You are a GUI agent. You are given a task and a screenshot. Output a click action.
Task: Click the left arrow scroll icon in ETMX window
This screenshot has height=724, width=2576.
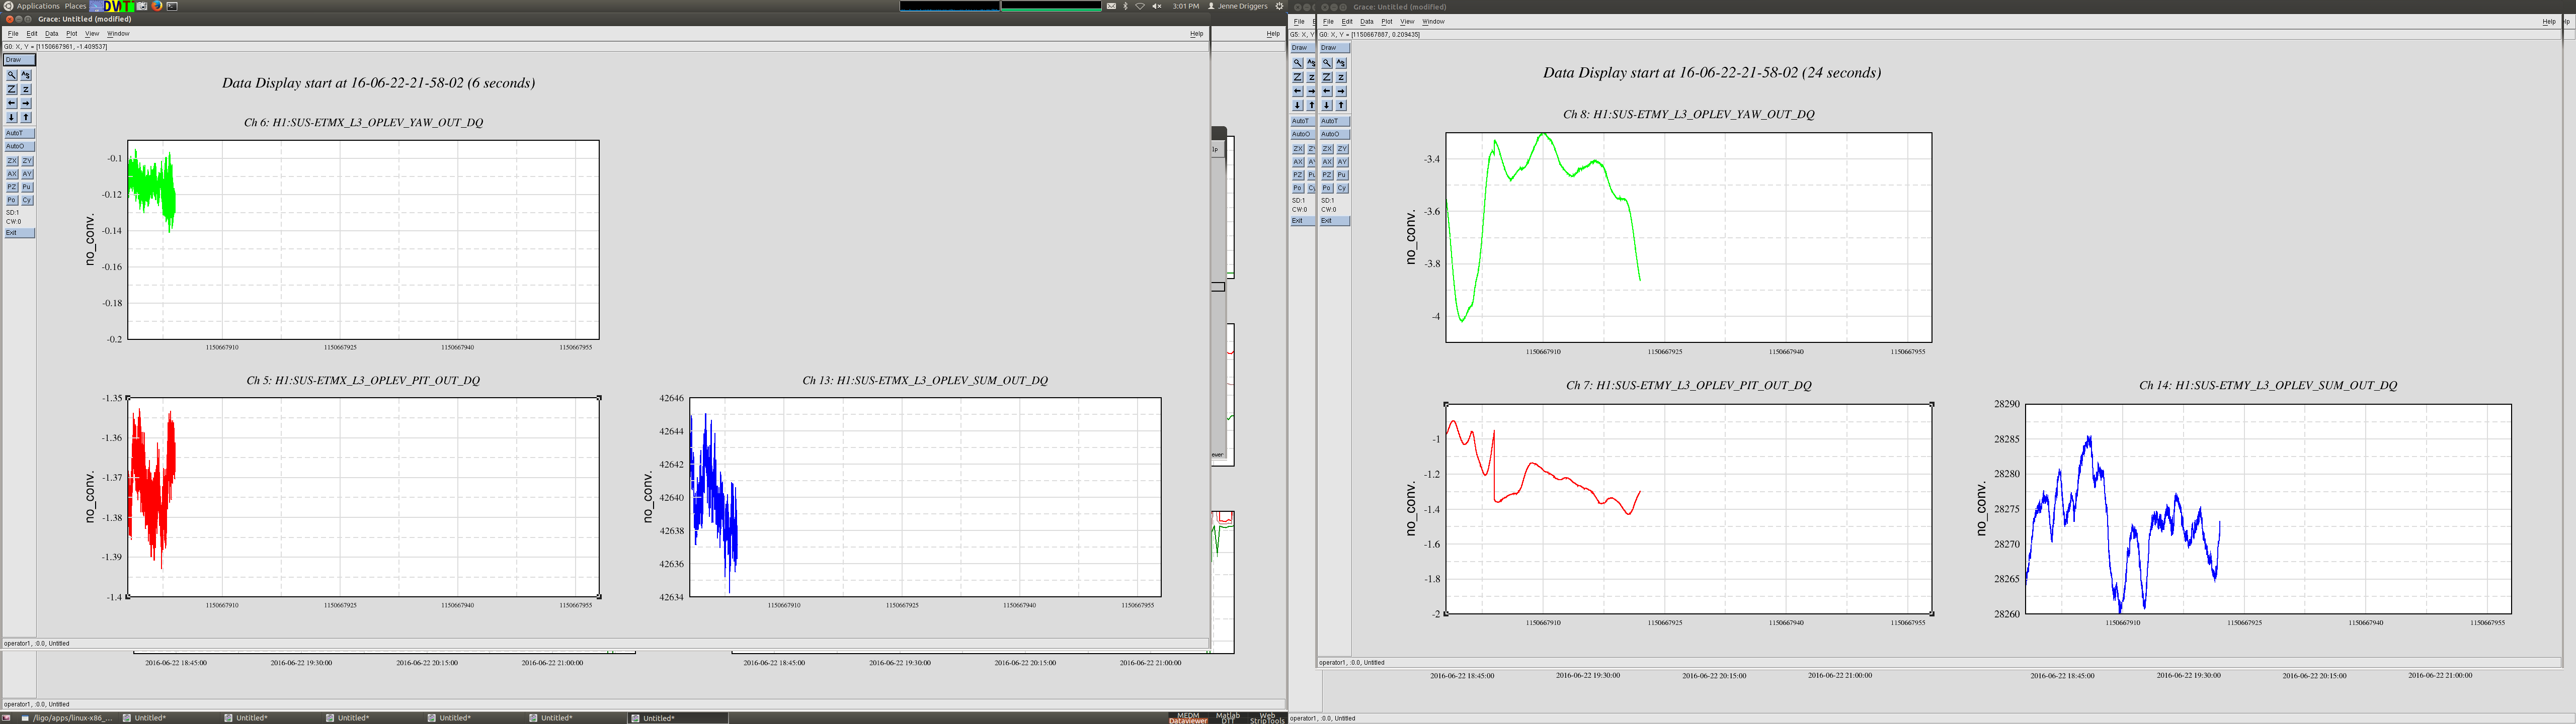pos(12,103)
